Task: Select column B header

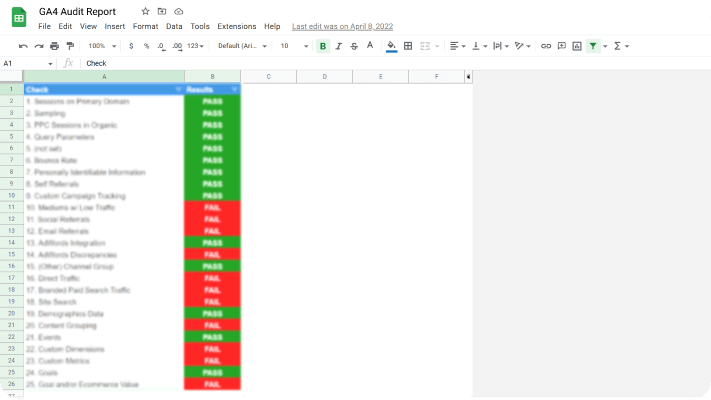Action: pos(212,77)
